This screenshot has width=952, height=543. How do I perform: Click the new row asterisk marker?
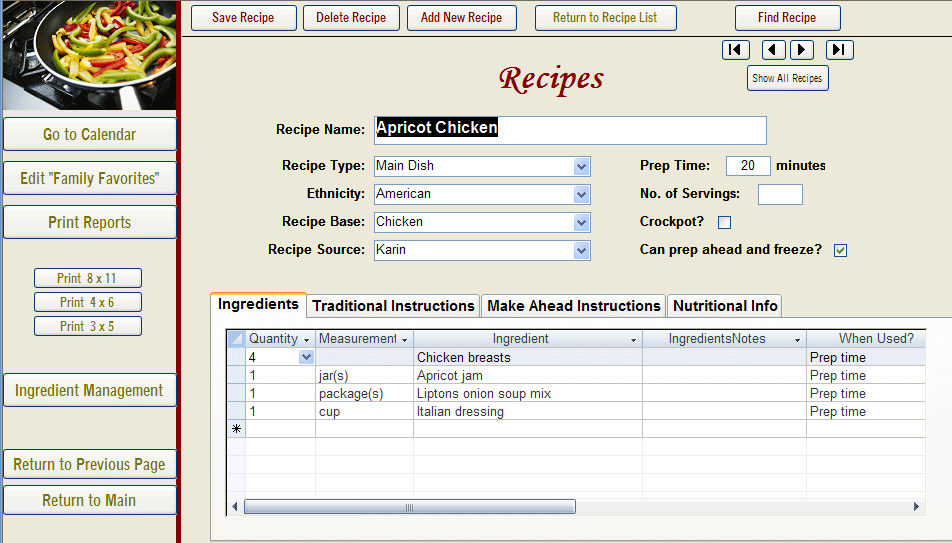click(x=236, y=429)
